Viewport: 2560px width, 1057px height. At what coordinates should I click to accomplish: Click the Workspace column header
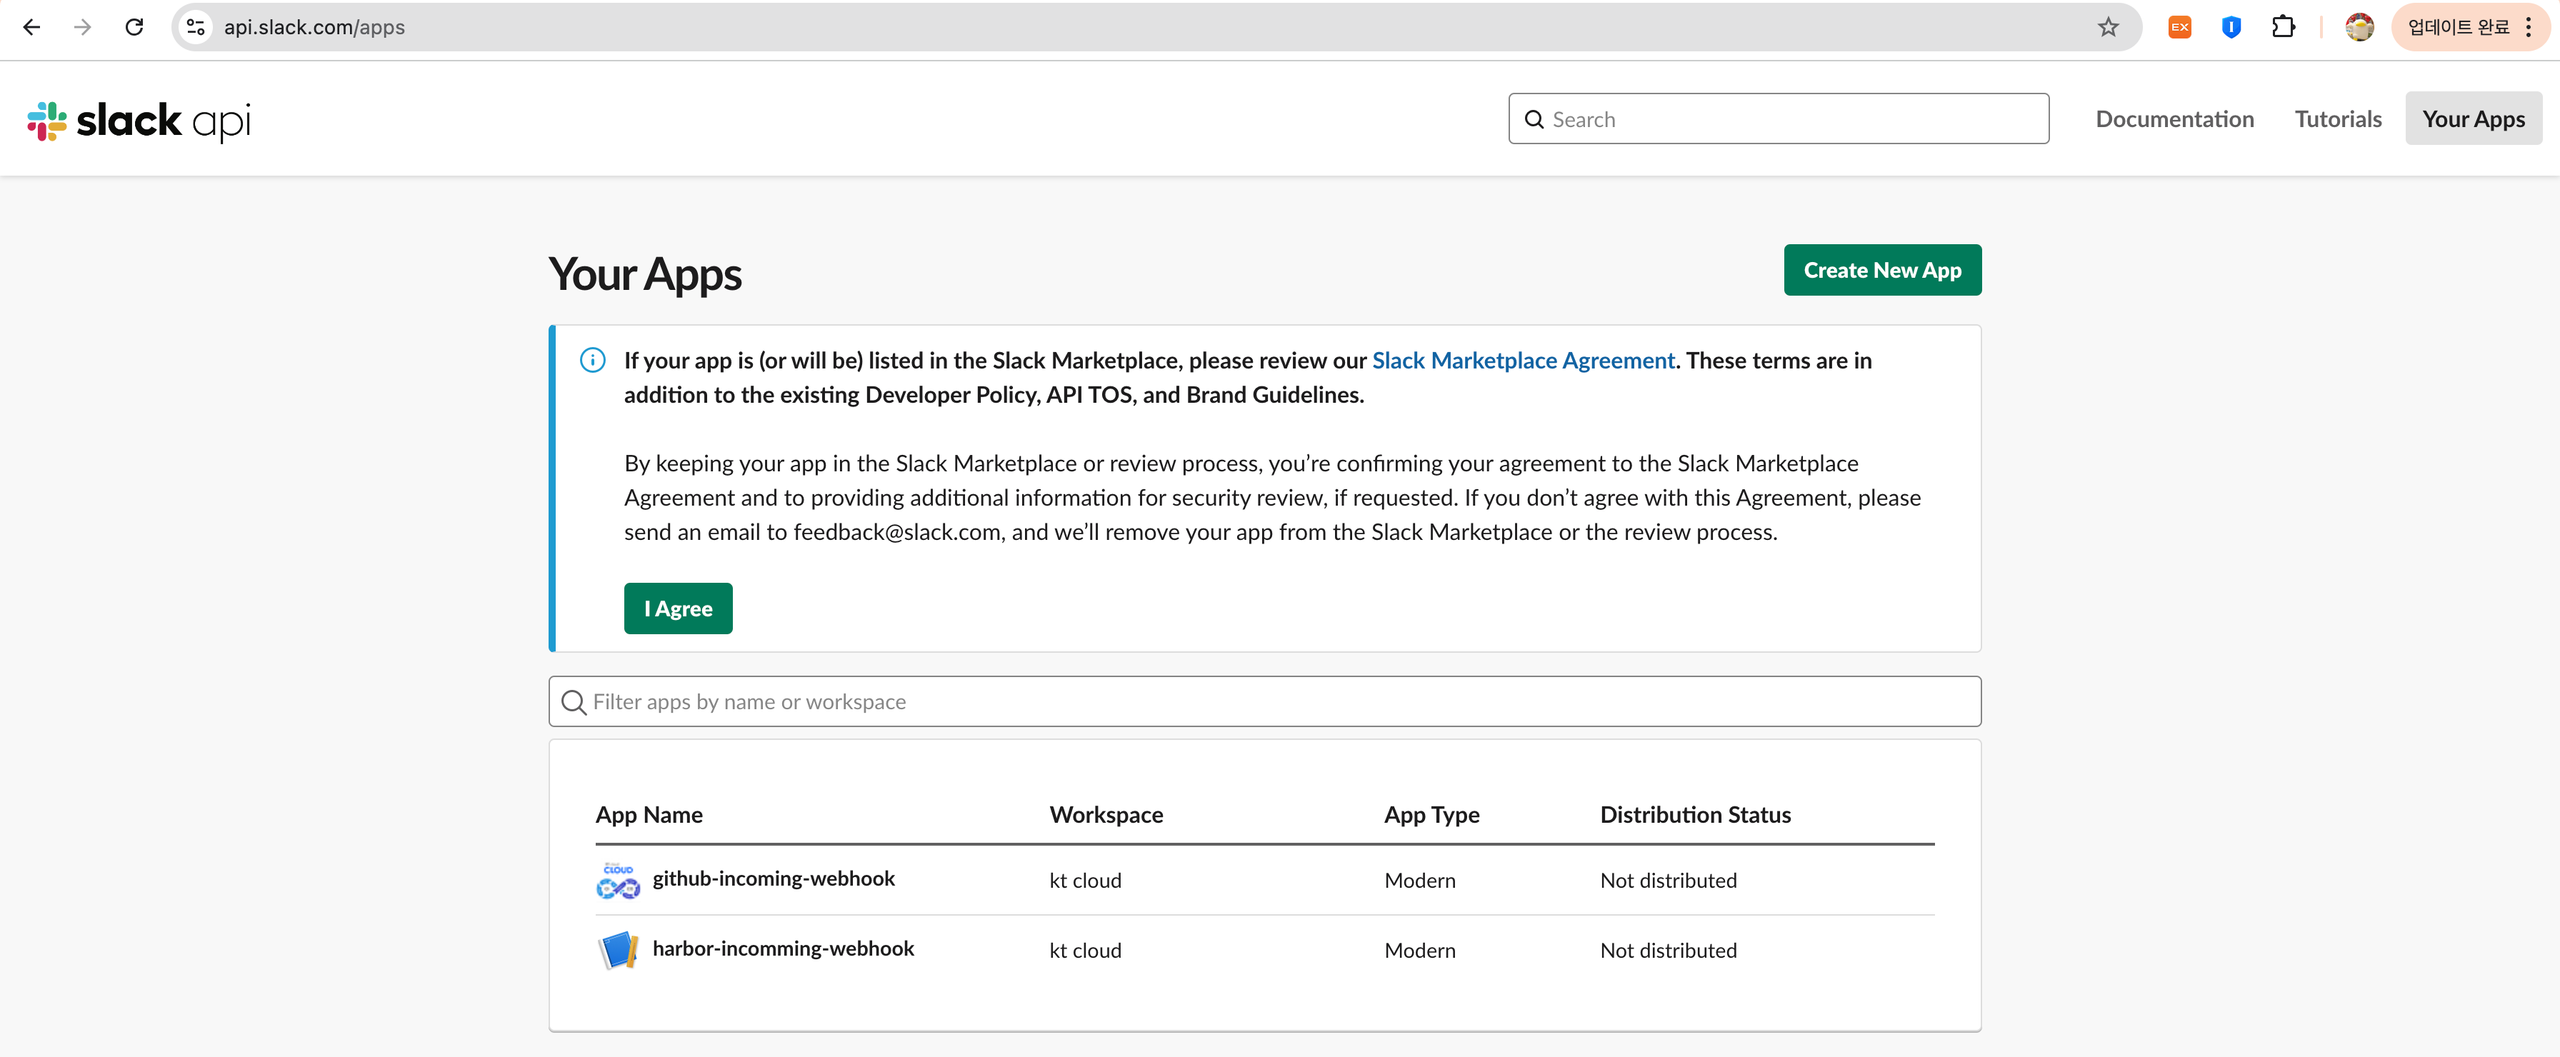coord(1106,815)
